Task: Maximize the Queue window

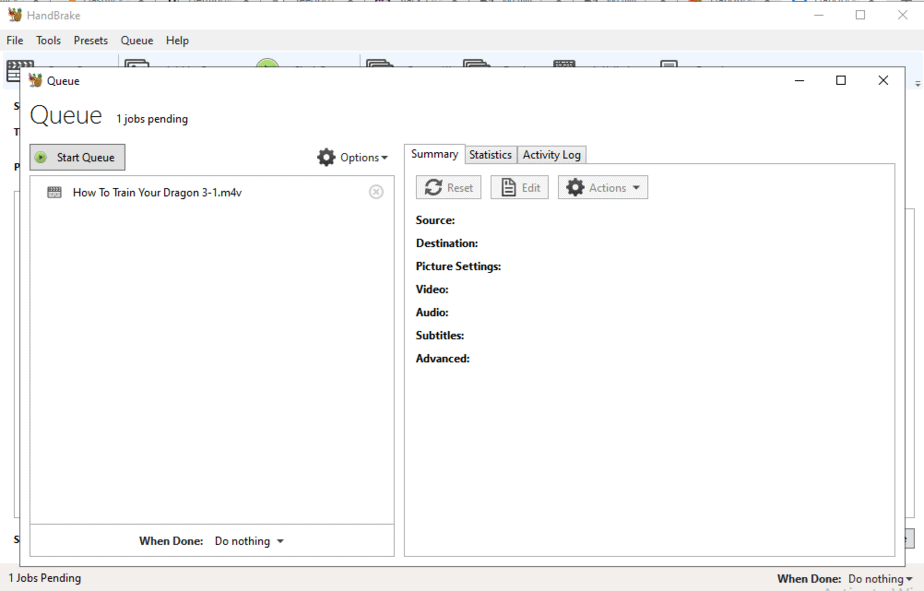Action: (841, 81)
